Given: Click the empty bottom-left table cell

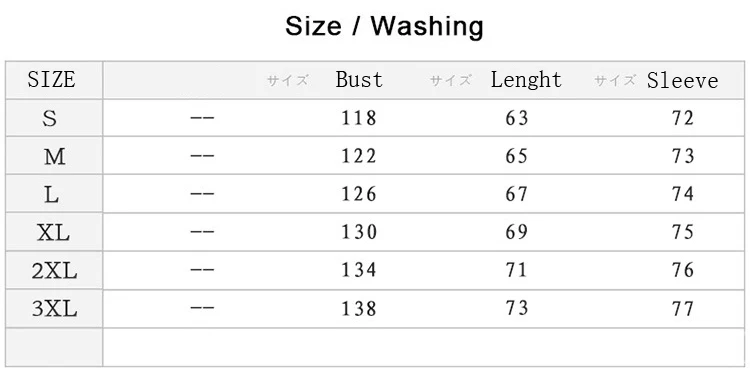Looking at the screenshot, I should (54, 347).
